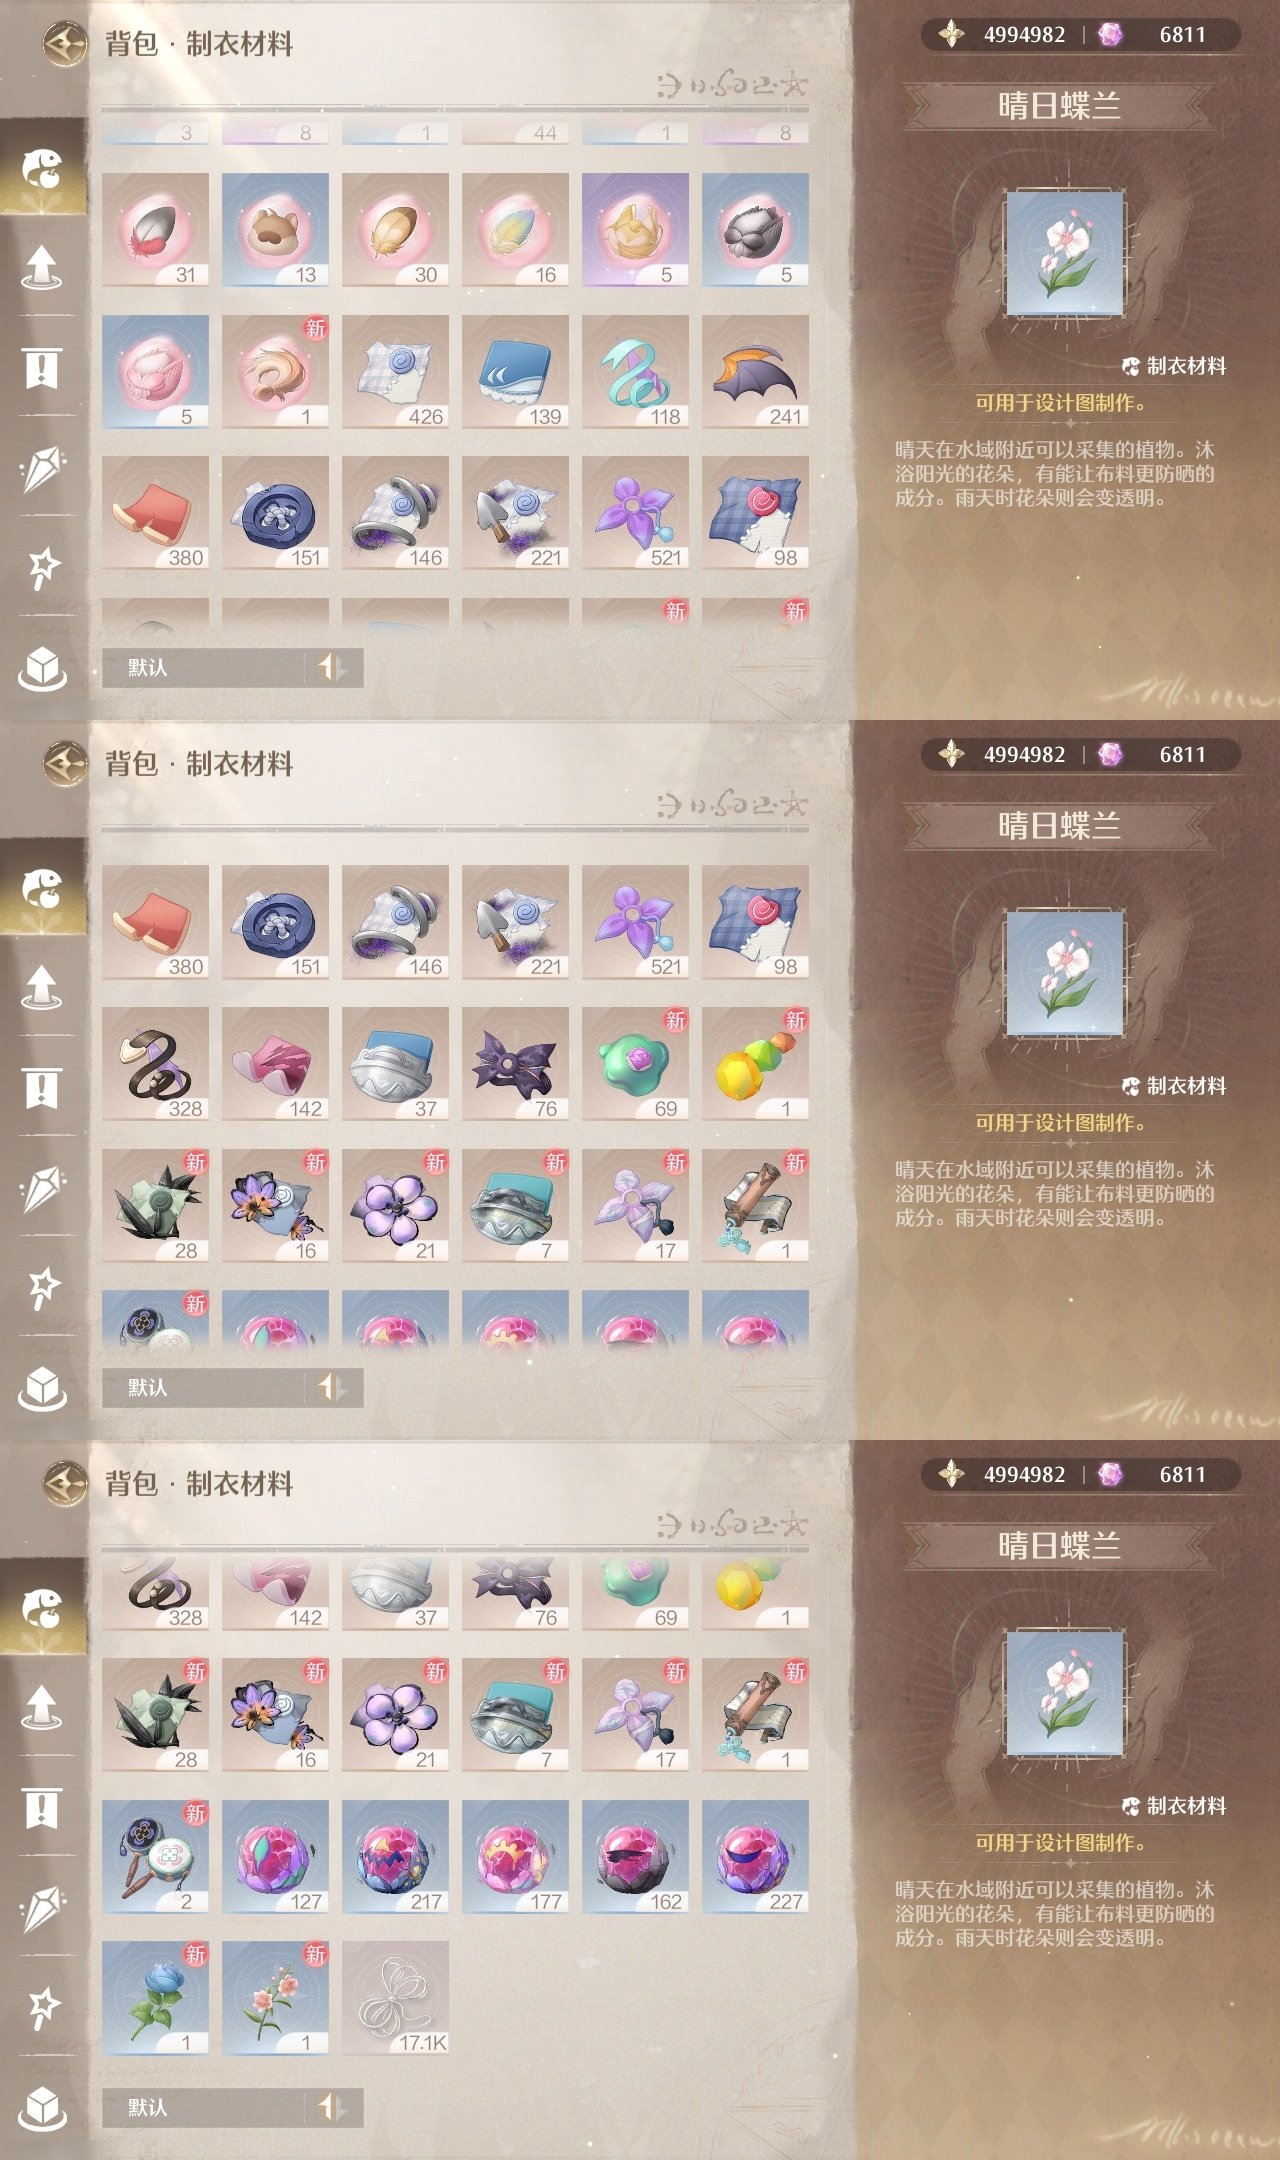
Task: Select the blue rose material with new badge
Action: tap(155, 1998)
